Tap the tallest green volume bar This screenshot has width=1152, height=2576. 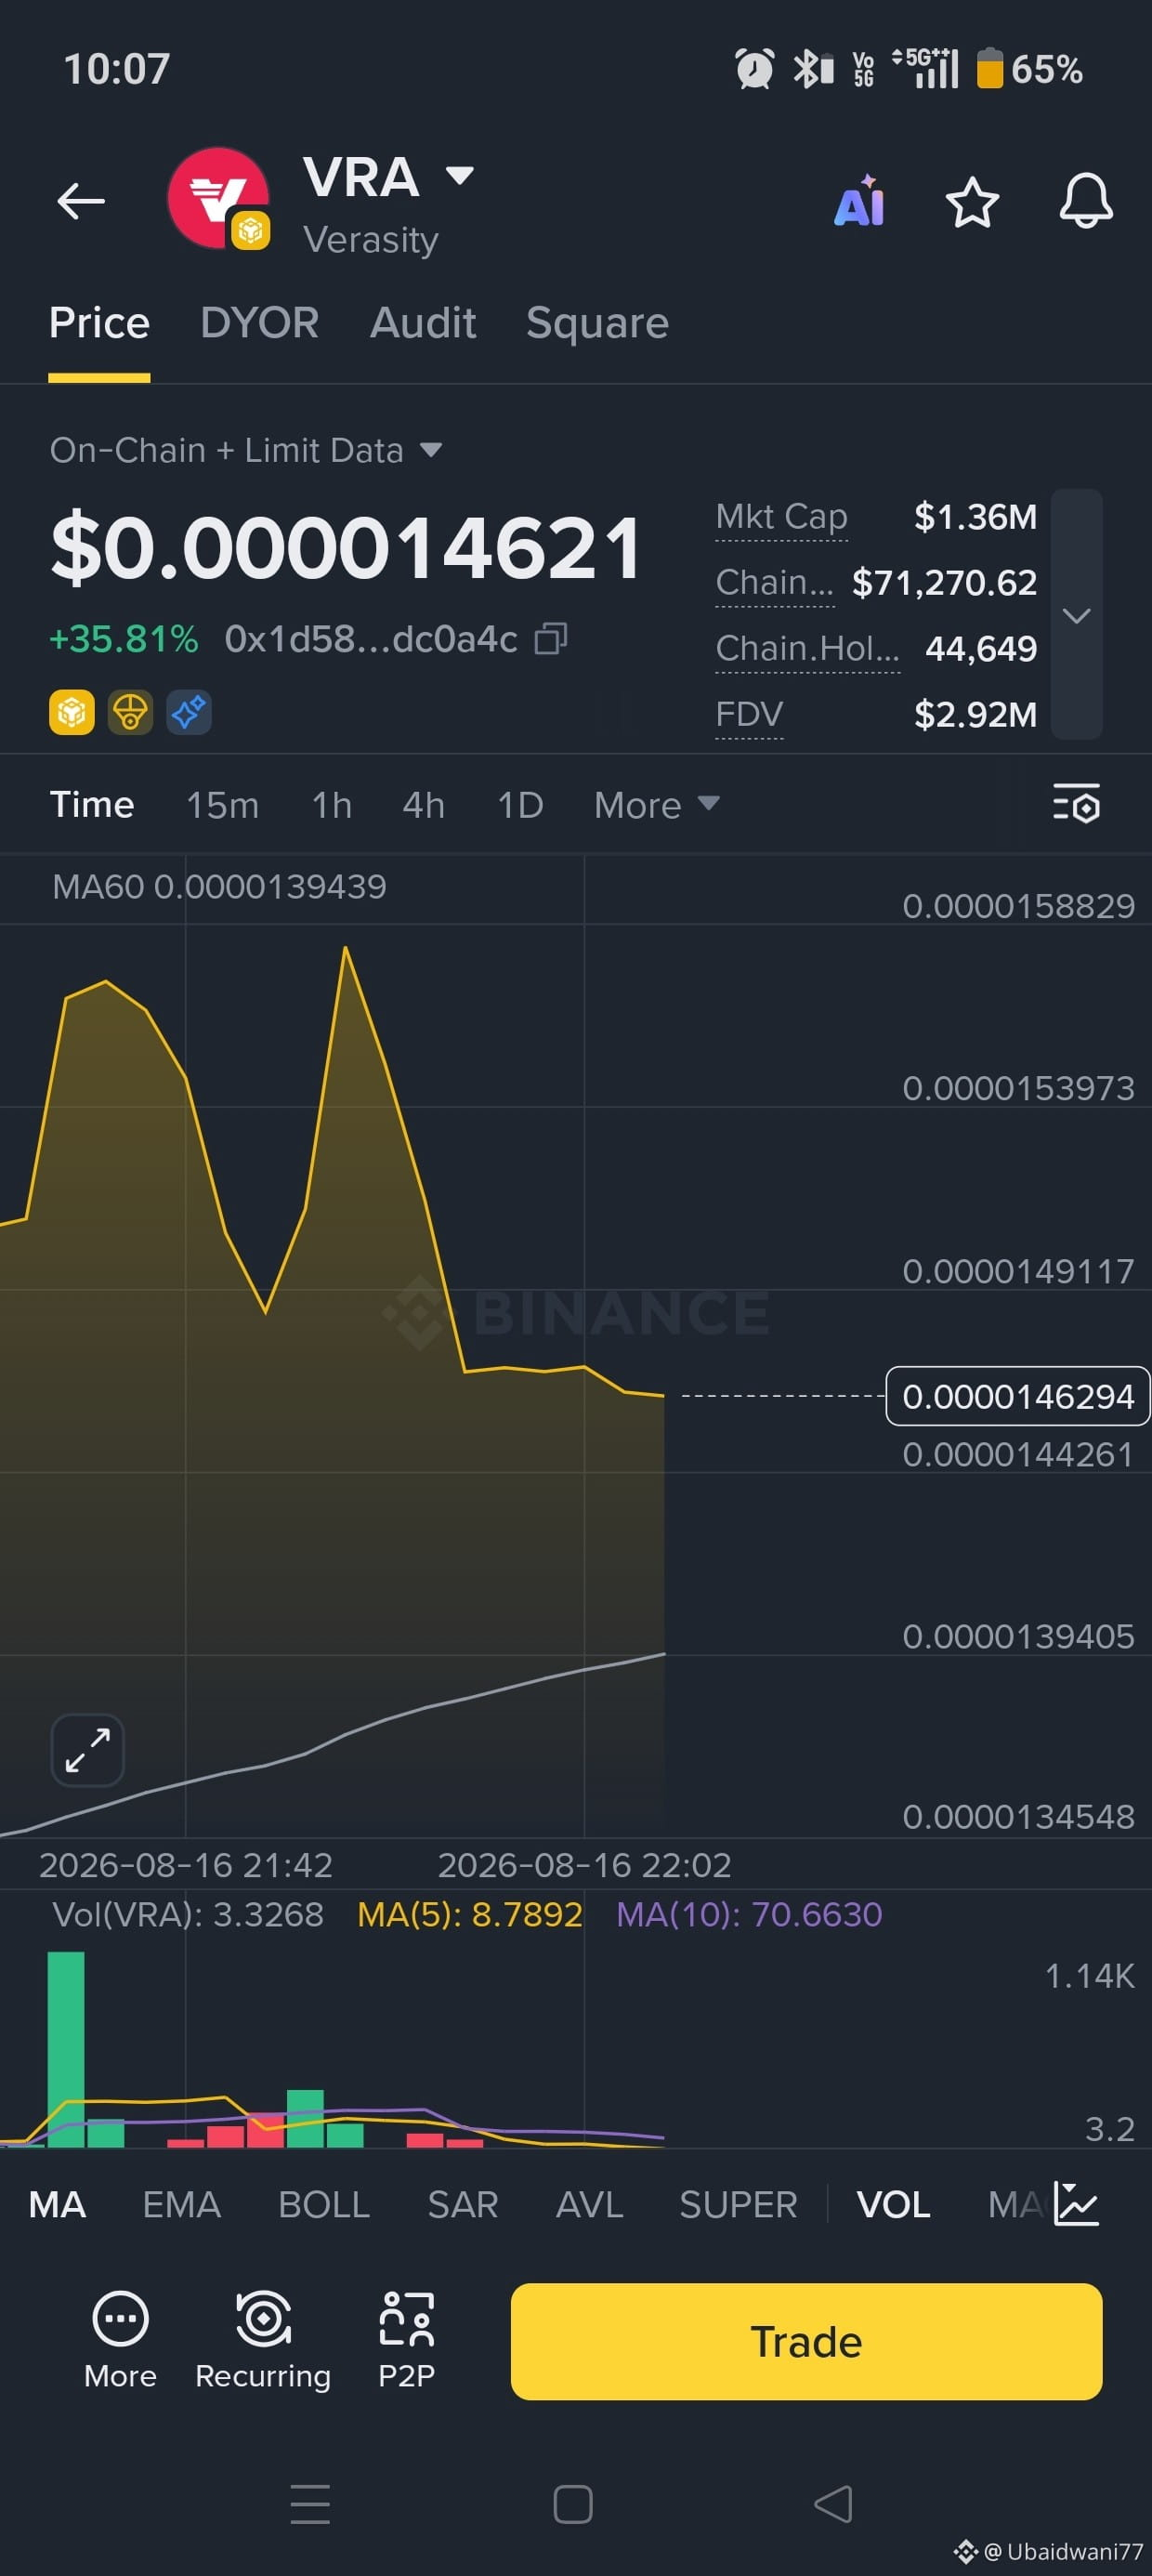coord(66,2049)
